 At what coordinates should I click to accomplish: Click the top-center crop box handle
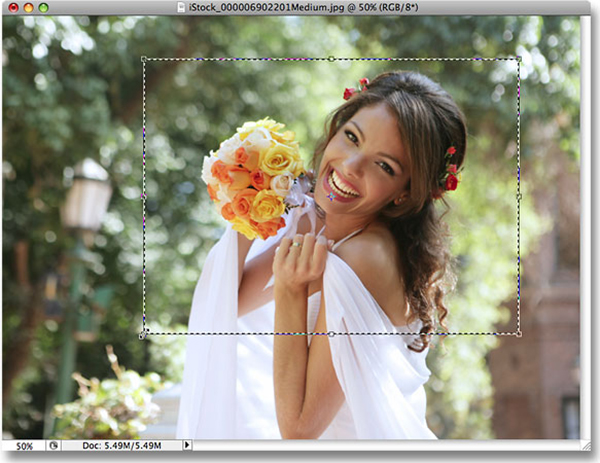pyautogui.click(x=331, y=59)
